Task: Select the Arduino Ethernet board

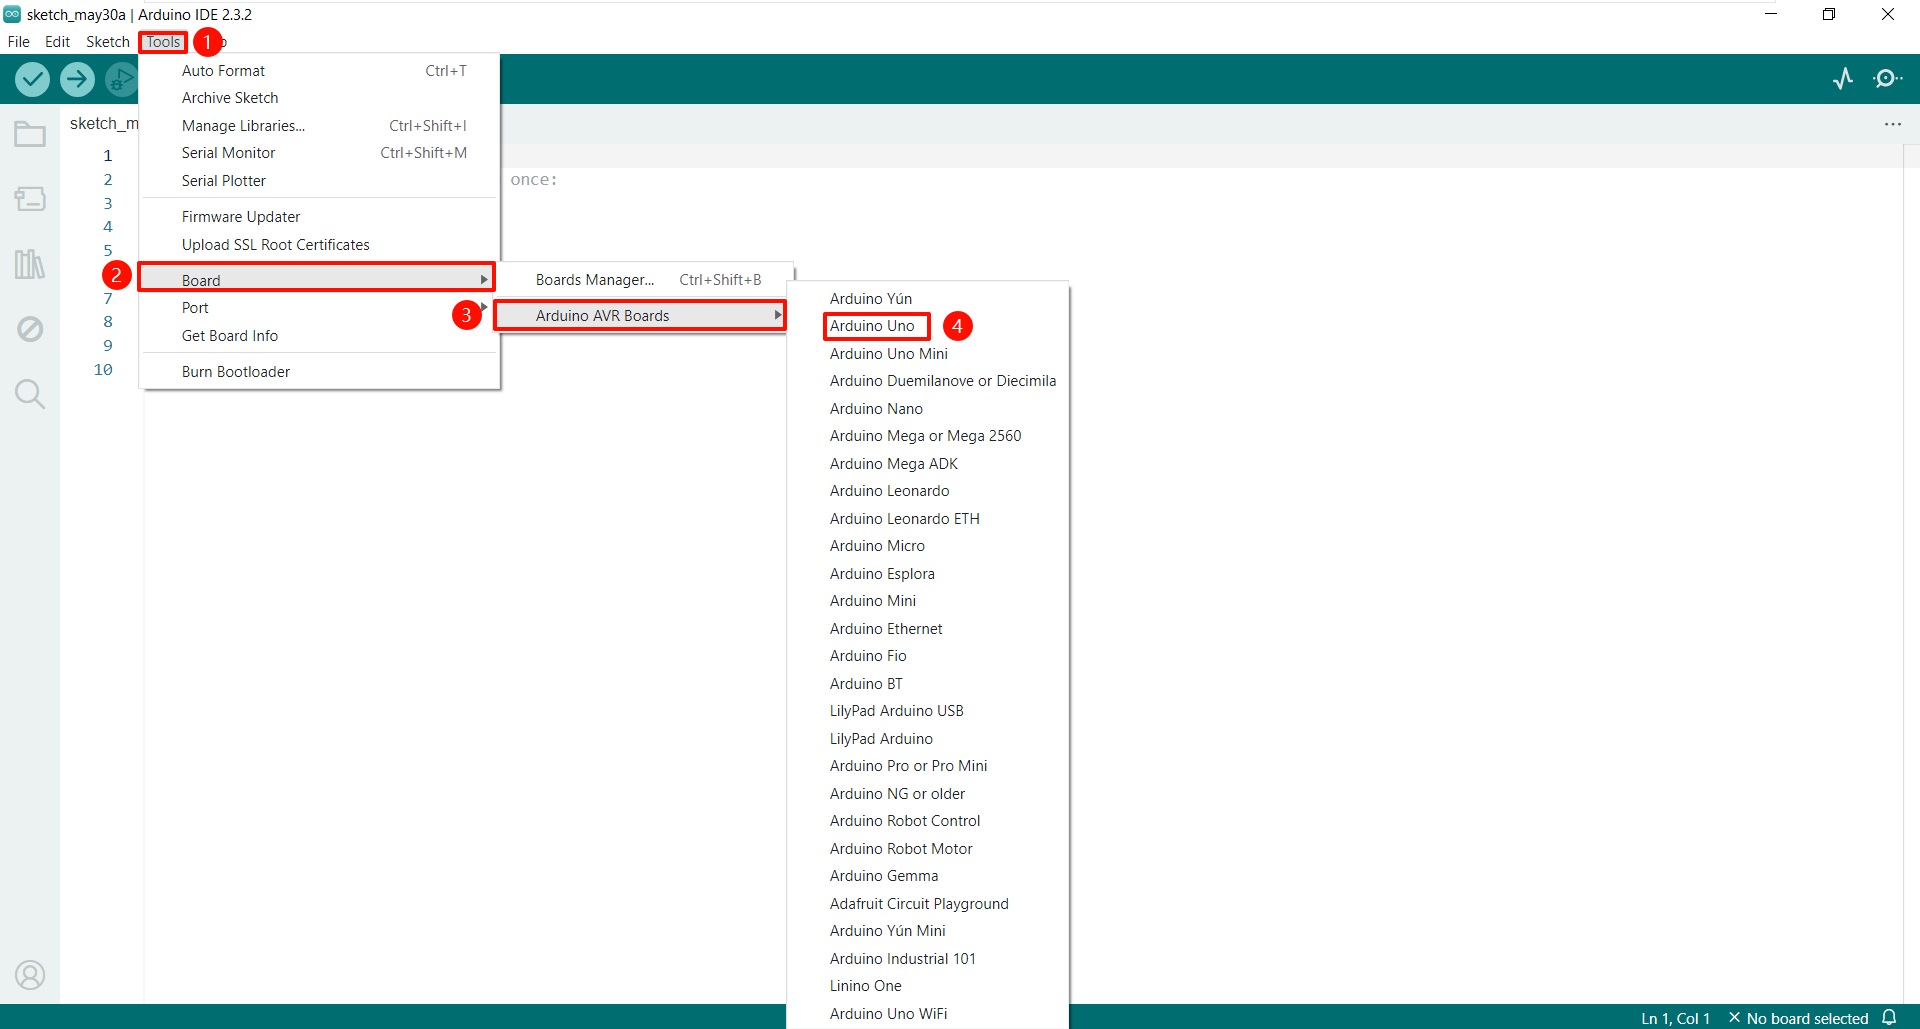Action: pyautogui.click(x=928, y=629)
